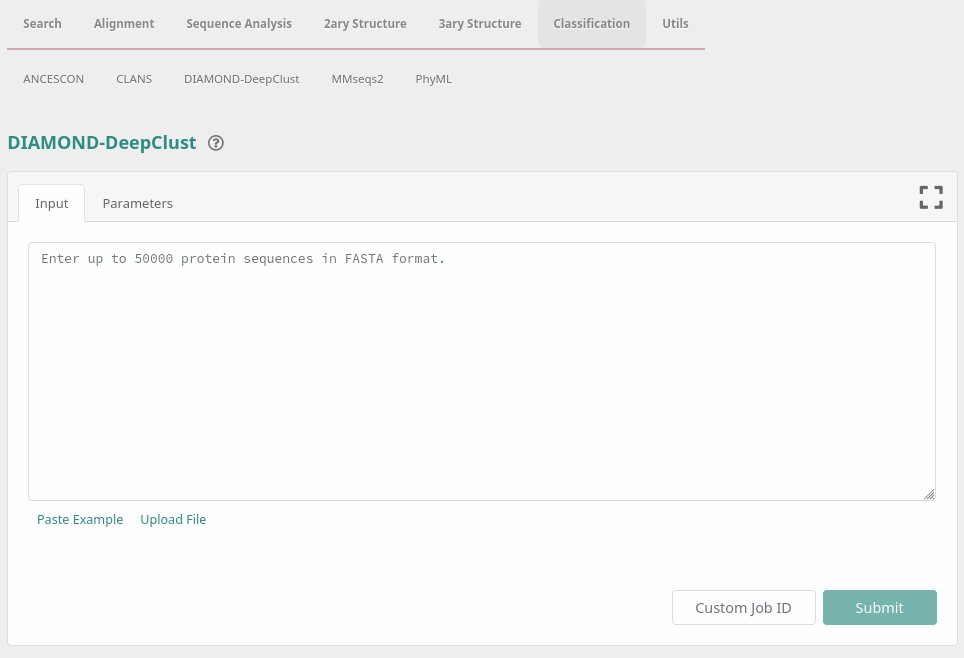This screenshot has width=964, height=658.
Task: Switch to the Parameters tab
Action: point(138,204)
